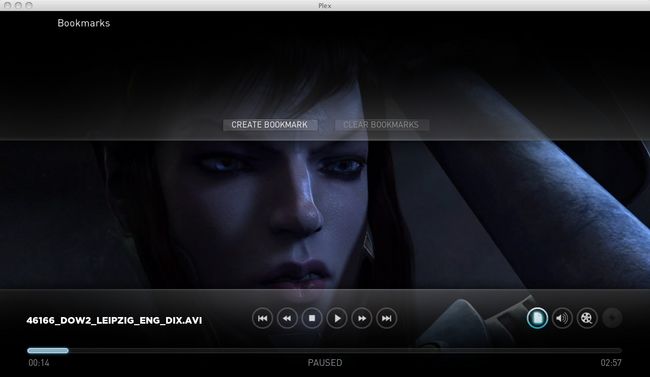This screenshot has height=377, width=650.
Task: Stop video playback
Action: point(312,319)
